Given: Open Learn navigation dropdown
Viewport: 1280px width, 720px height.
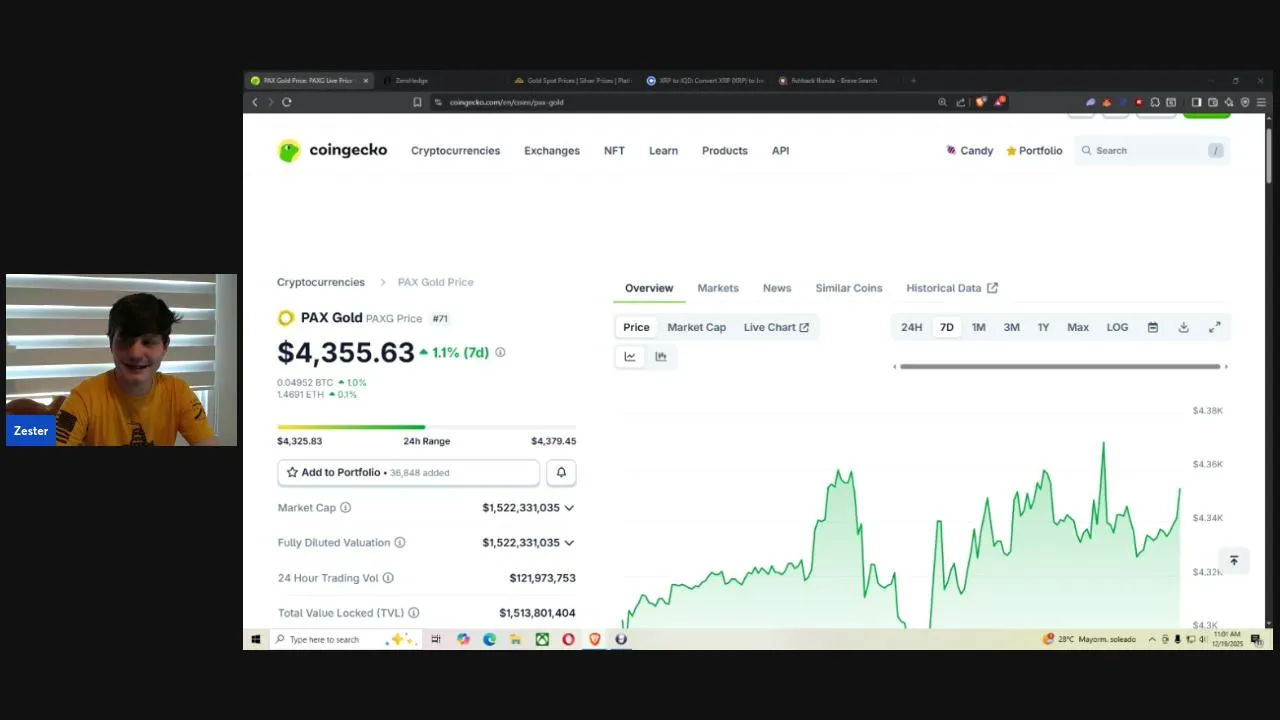Looking at the screenshot, I should (663, 151).
